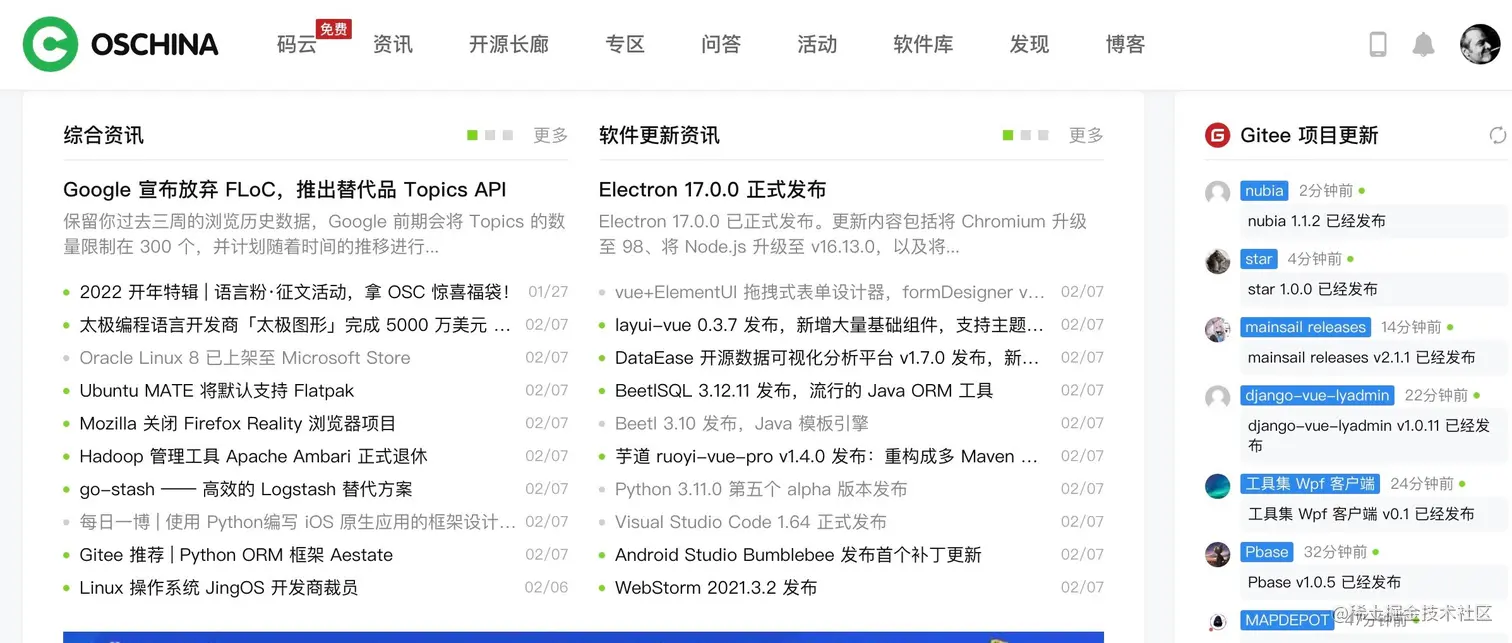Open Hadoop Apache Ambari 正式退休 article
This screenshot has width=1512, height=643.
pyautogui.click(x=253, y=456)
